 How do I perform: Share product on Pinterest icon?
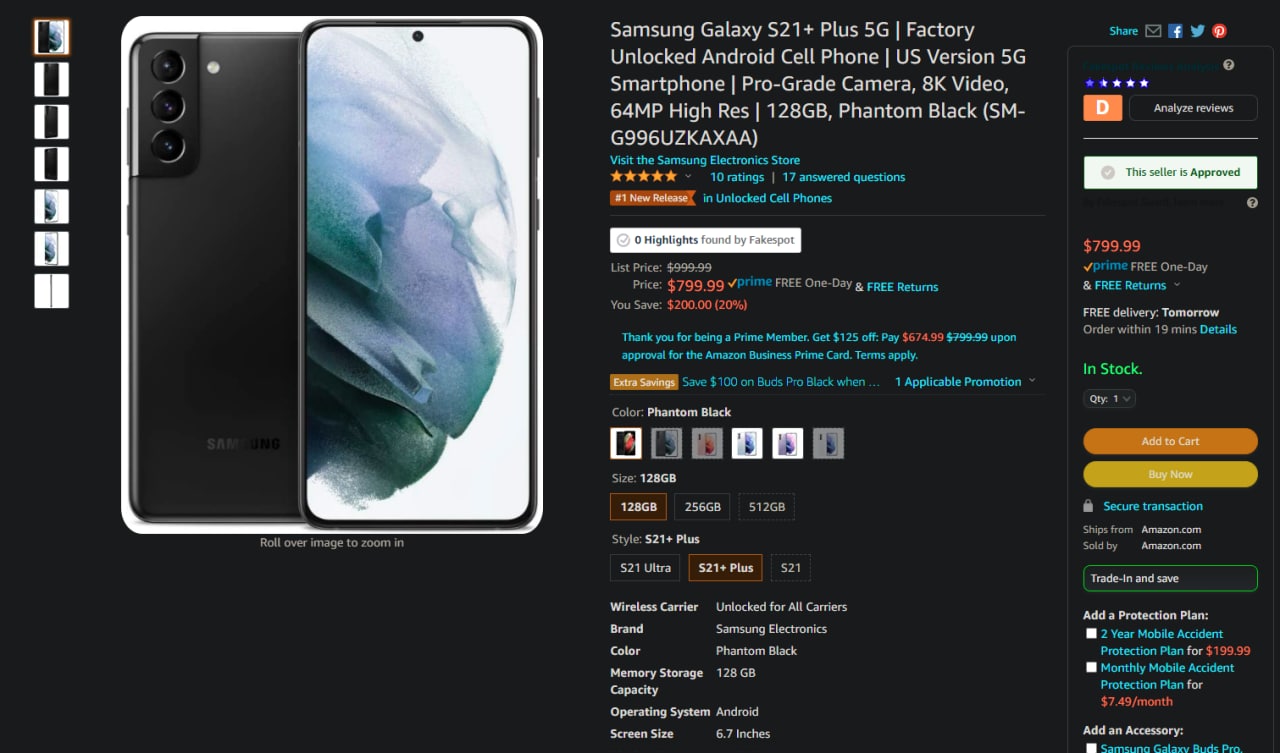[x=1219, y=31]
